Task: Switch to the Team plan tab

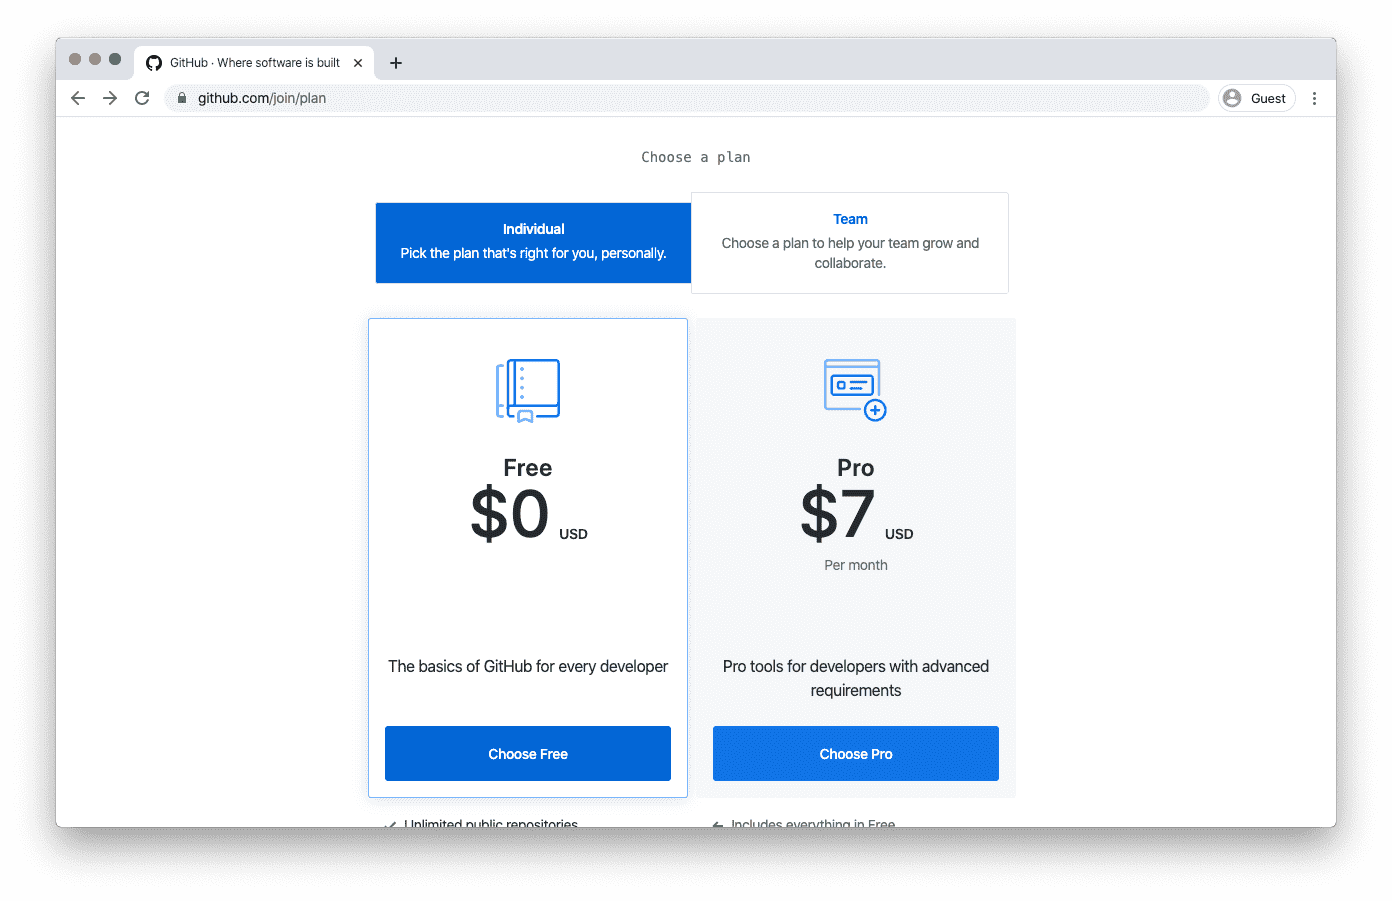Action: 850,243
